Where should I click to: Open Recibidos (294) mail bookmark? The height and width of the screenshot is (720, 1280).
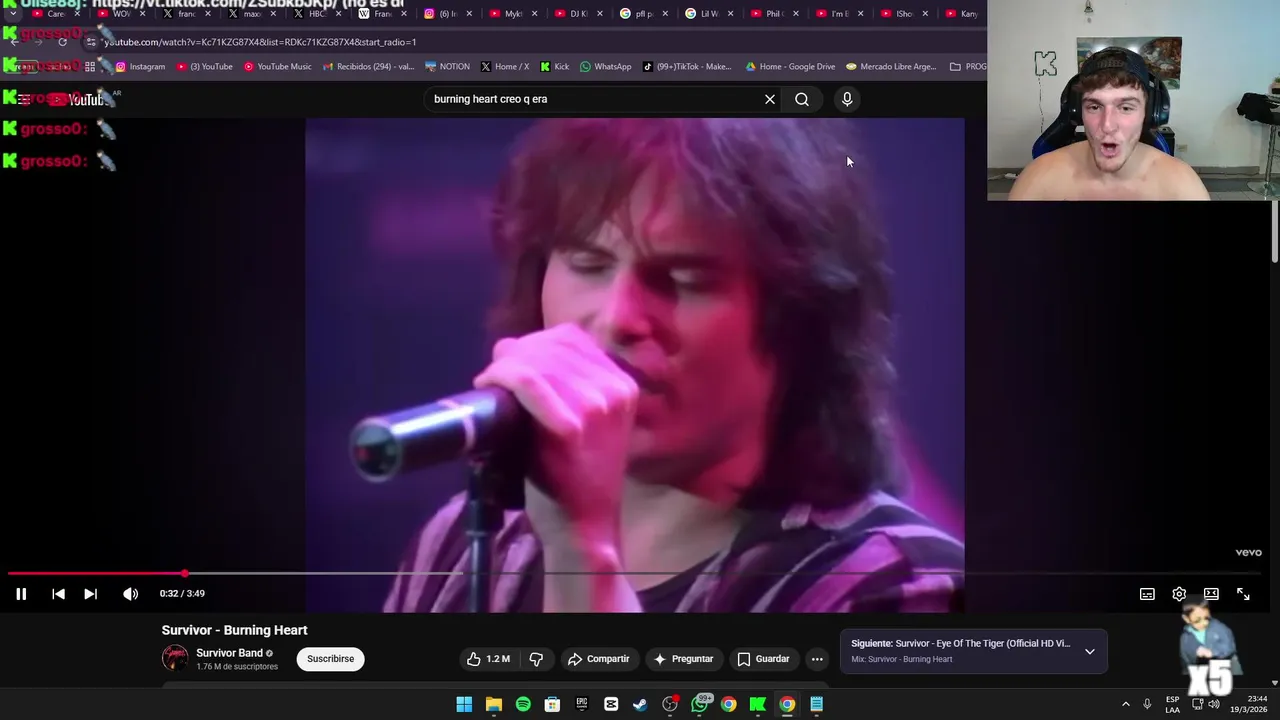368,67
